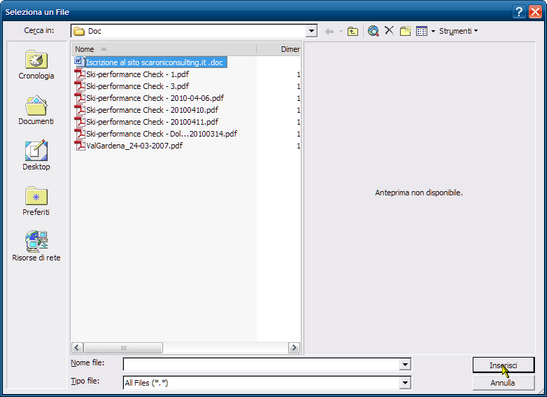This screenshot has height=397, width=547.
Task: Go to Documenti folder shortcut
Action: (36, 111)
